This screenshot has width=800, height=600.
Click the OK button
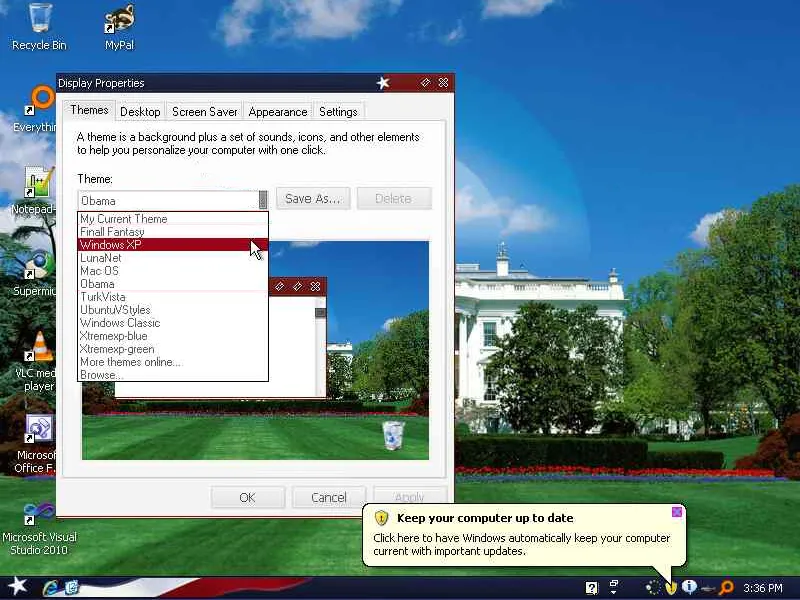coord(247,497)
